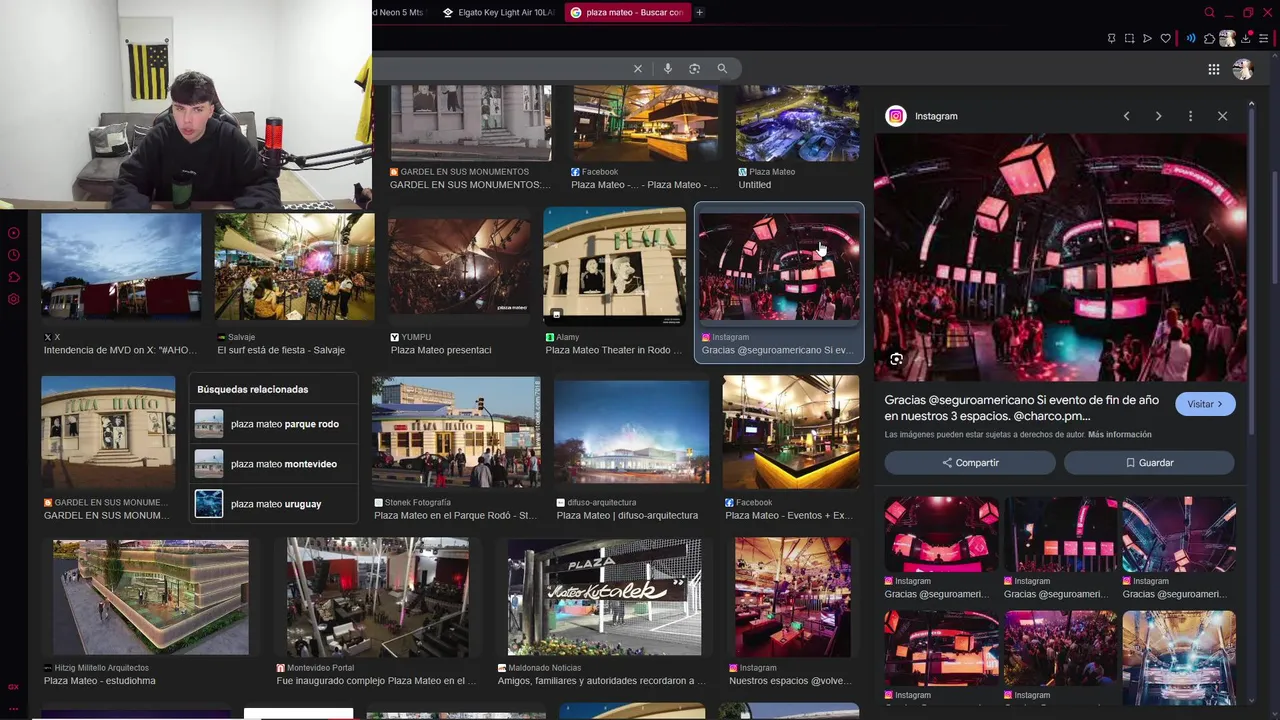Click the pin icon in browser toolbar

click(x=1111, y=39)
